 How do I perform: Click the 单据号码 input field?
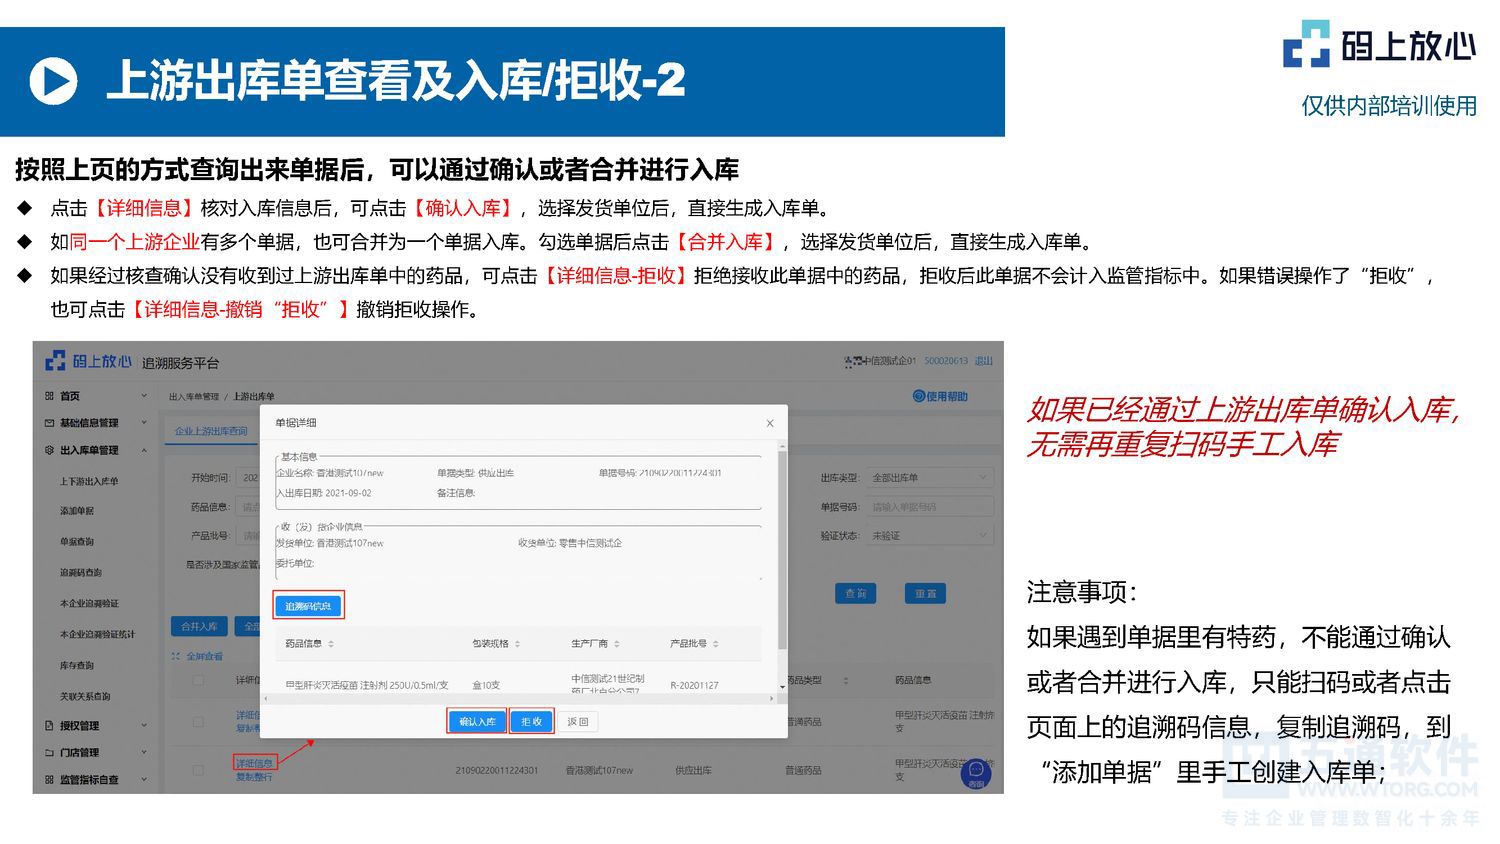(x=930, y=506)
